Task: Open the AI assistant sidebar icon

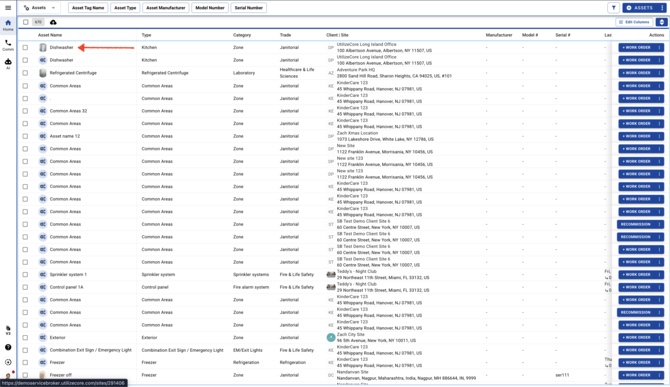Action: (8, 63)
